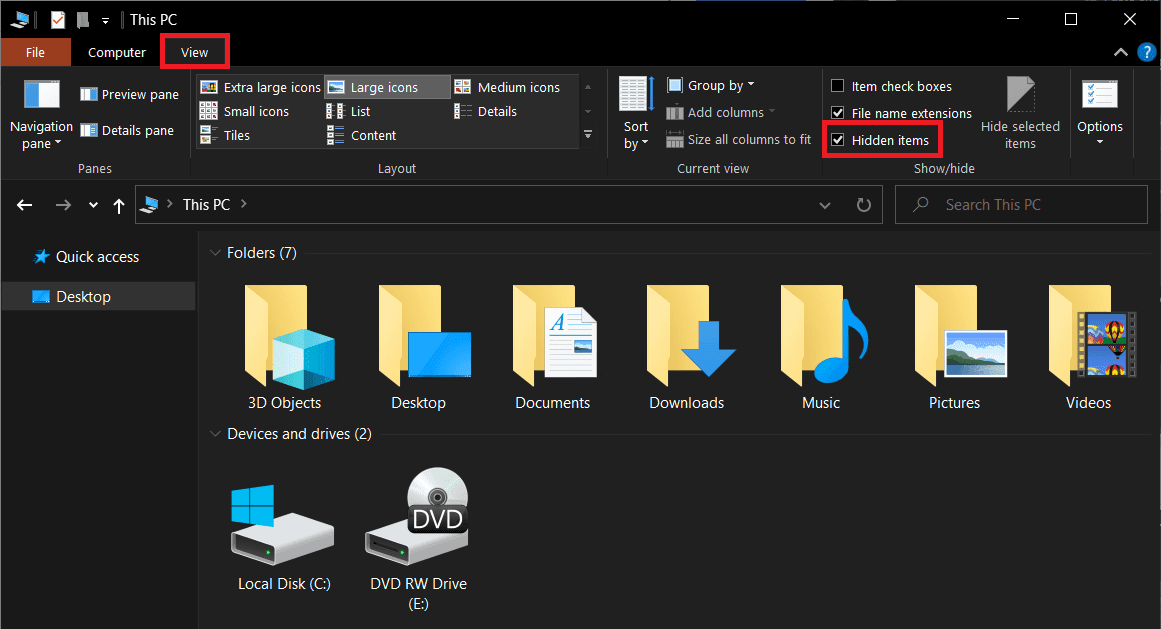The image size is (1161, 629).
Task: Click the Search This PC field
Action: 1030,205
